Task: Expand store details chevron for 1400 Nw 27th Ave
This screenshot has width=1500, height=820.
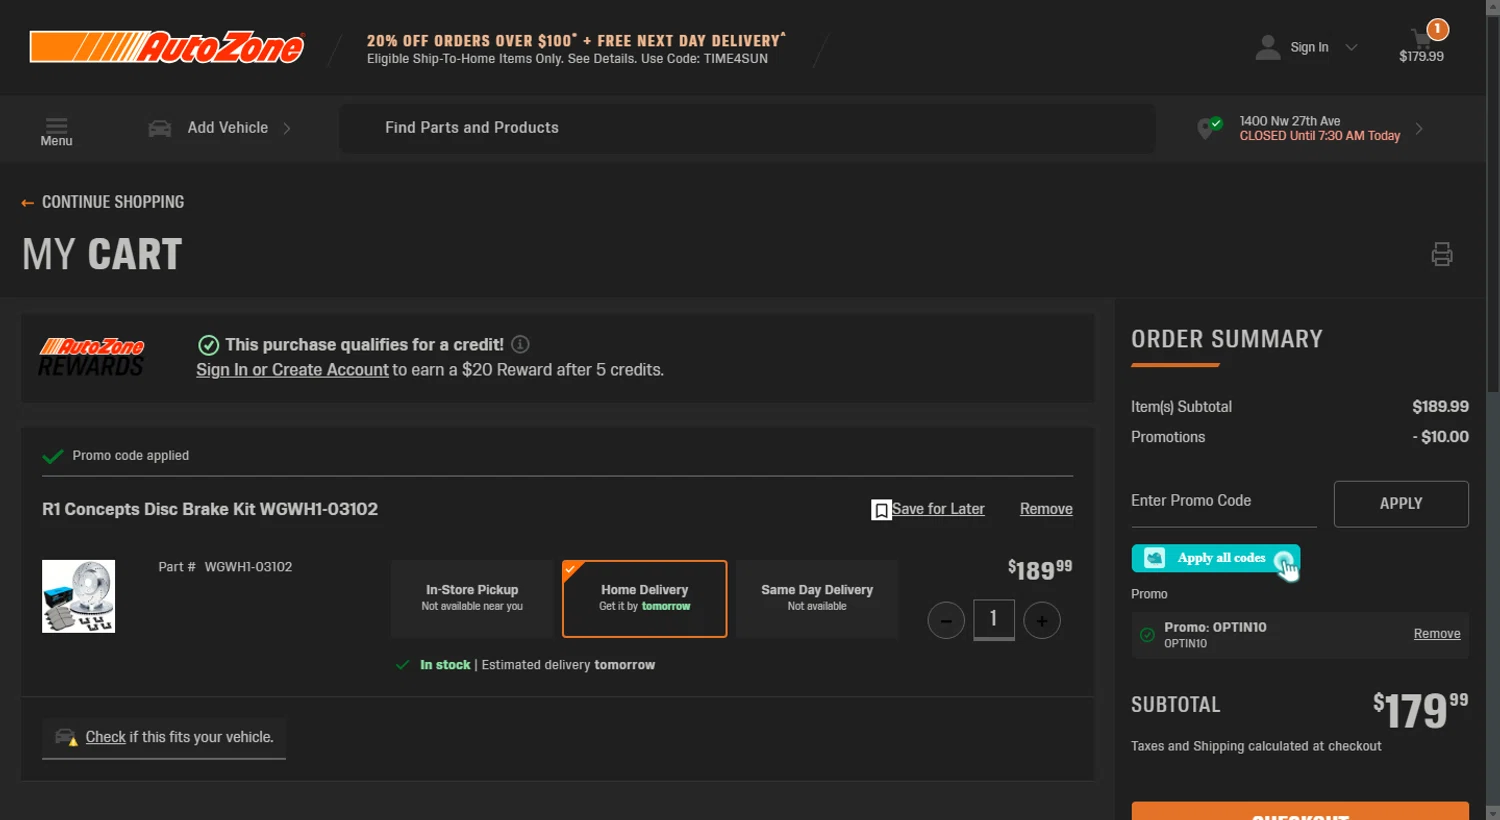Action: pos(1419,128)
